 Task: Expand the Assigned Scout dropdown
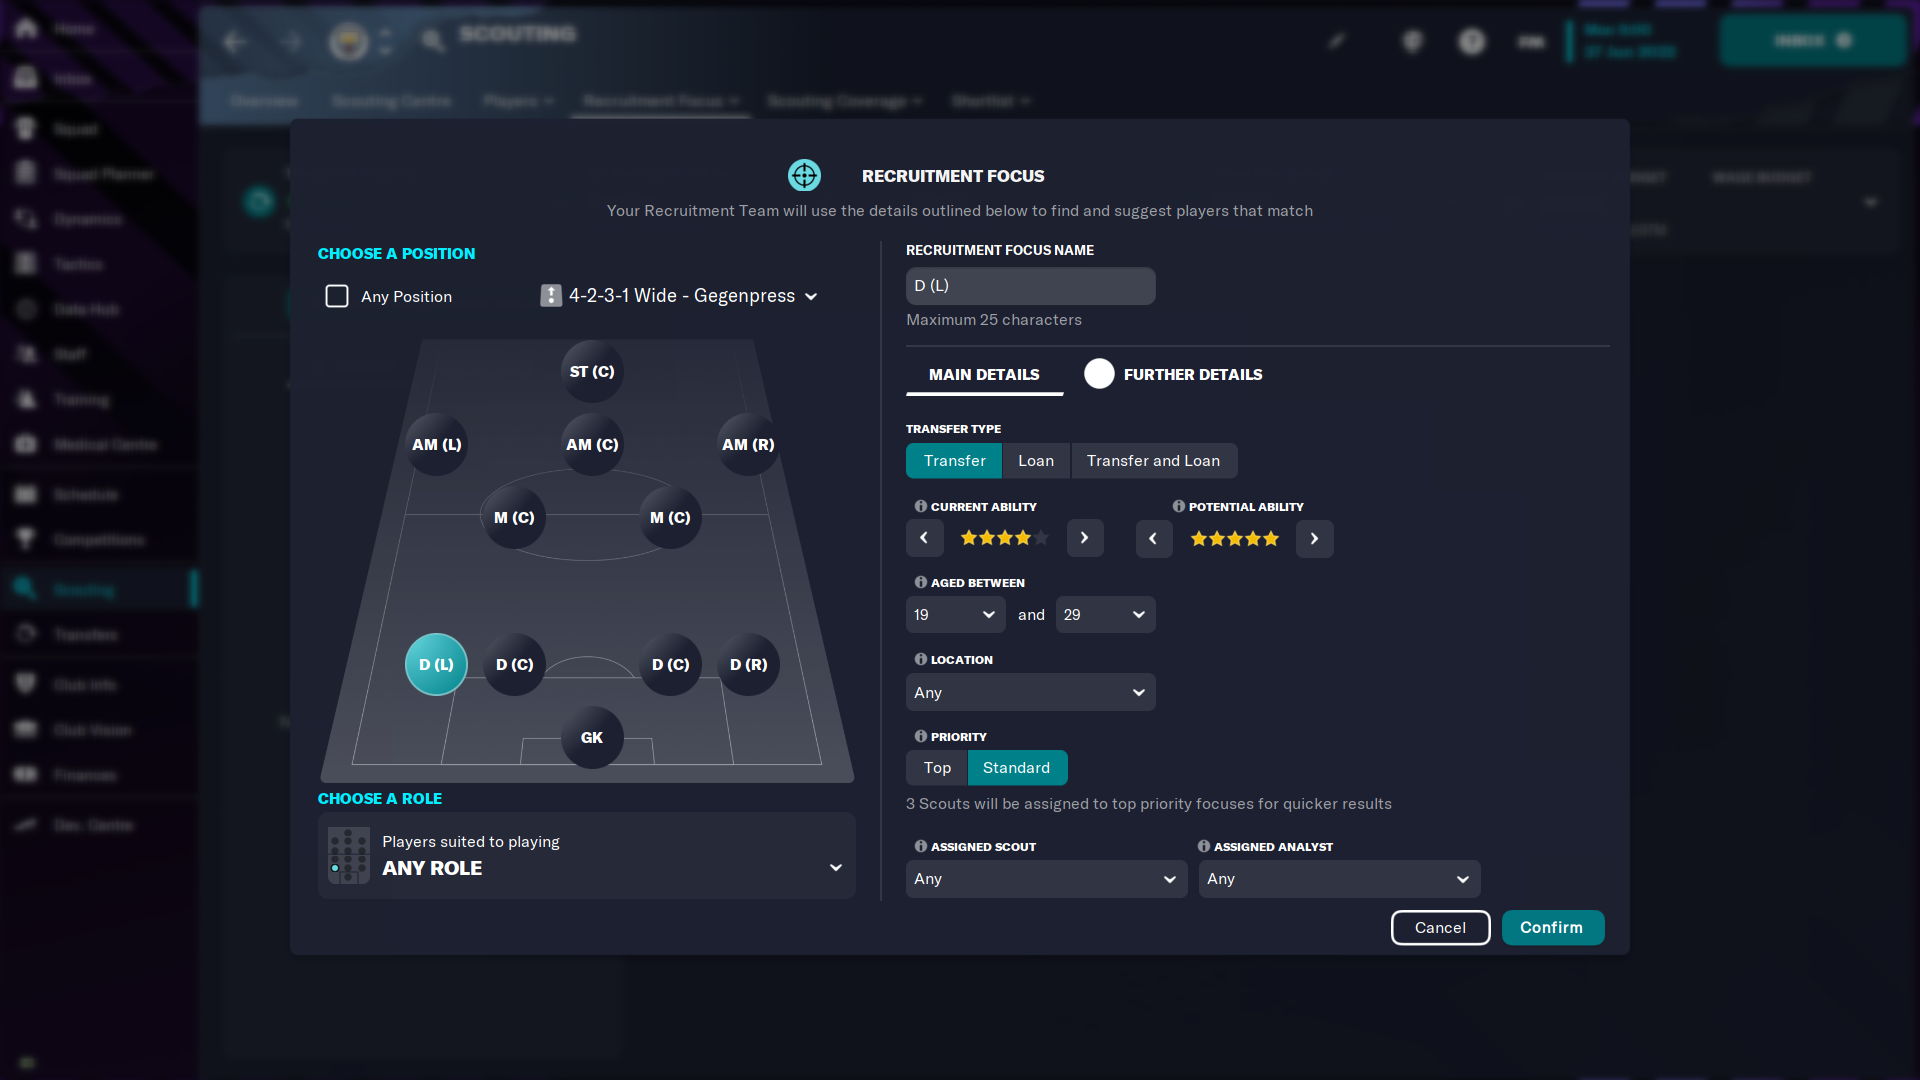point(1045,879)
